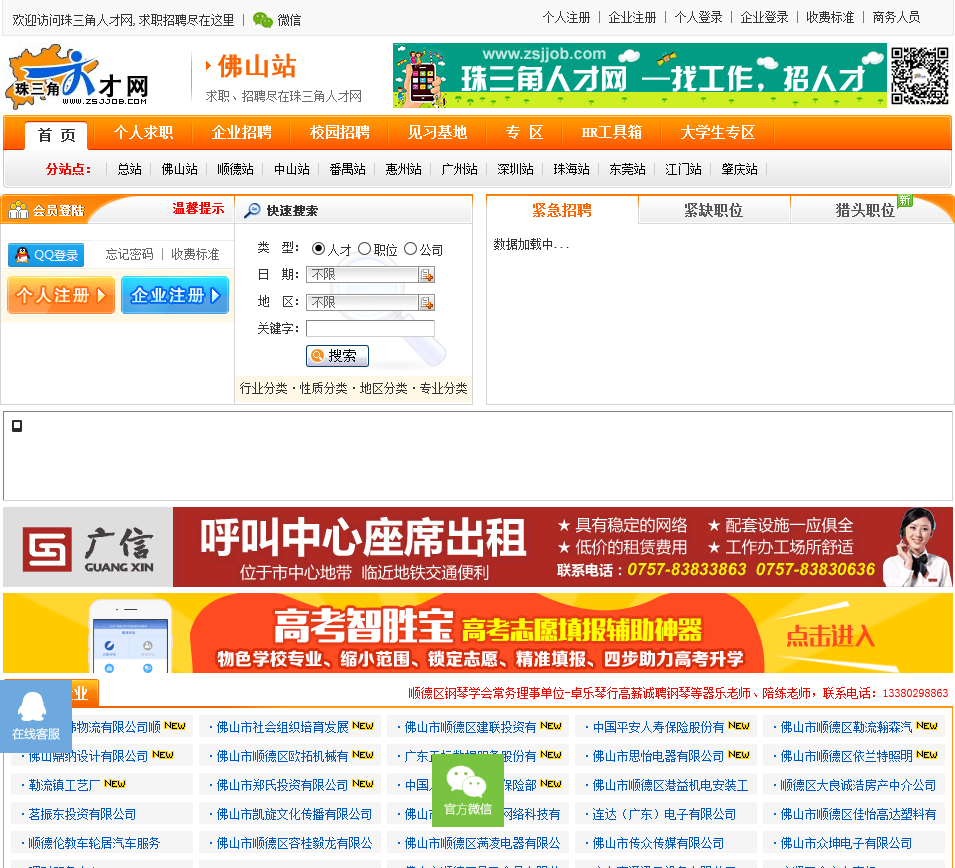Open 企业招聘 navigation item
The width and height of the screenshot is (955, 868).
(x=242, y=132)
